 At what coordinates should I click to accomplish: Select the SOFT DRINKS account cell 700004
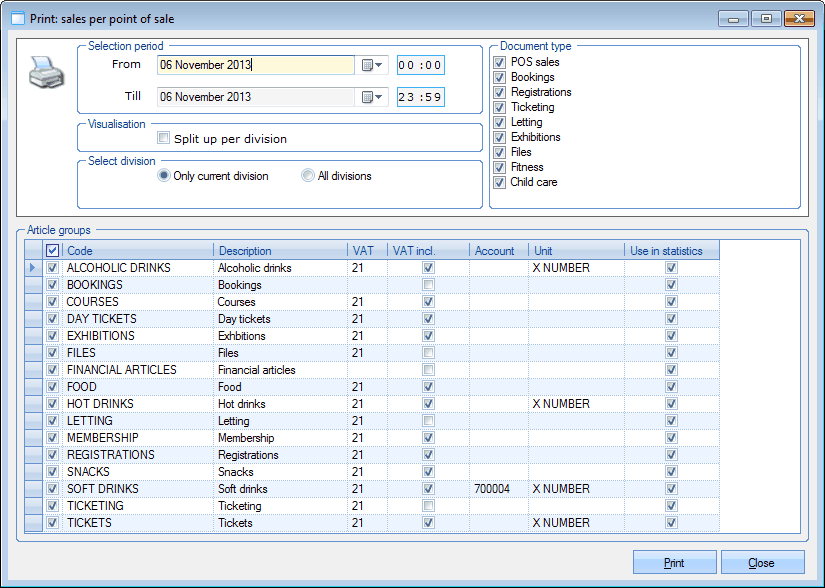pos(498,489)
